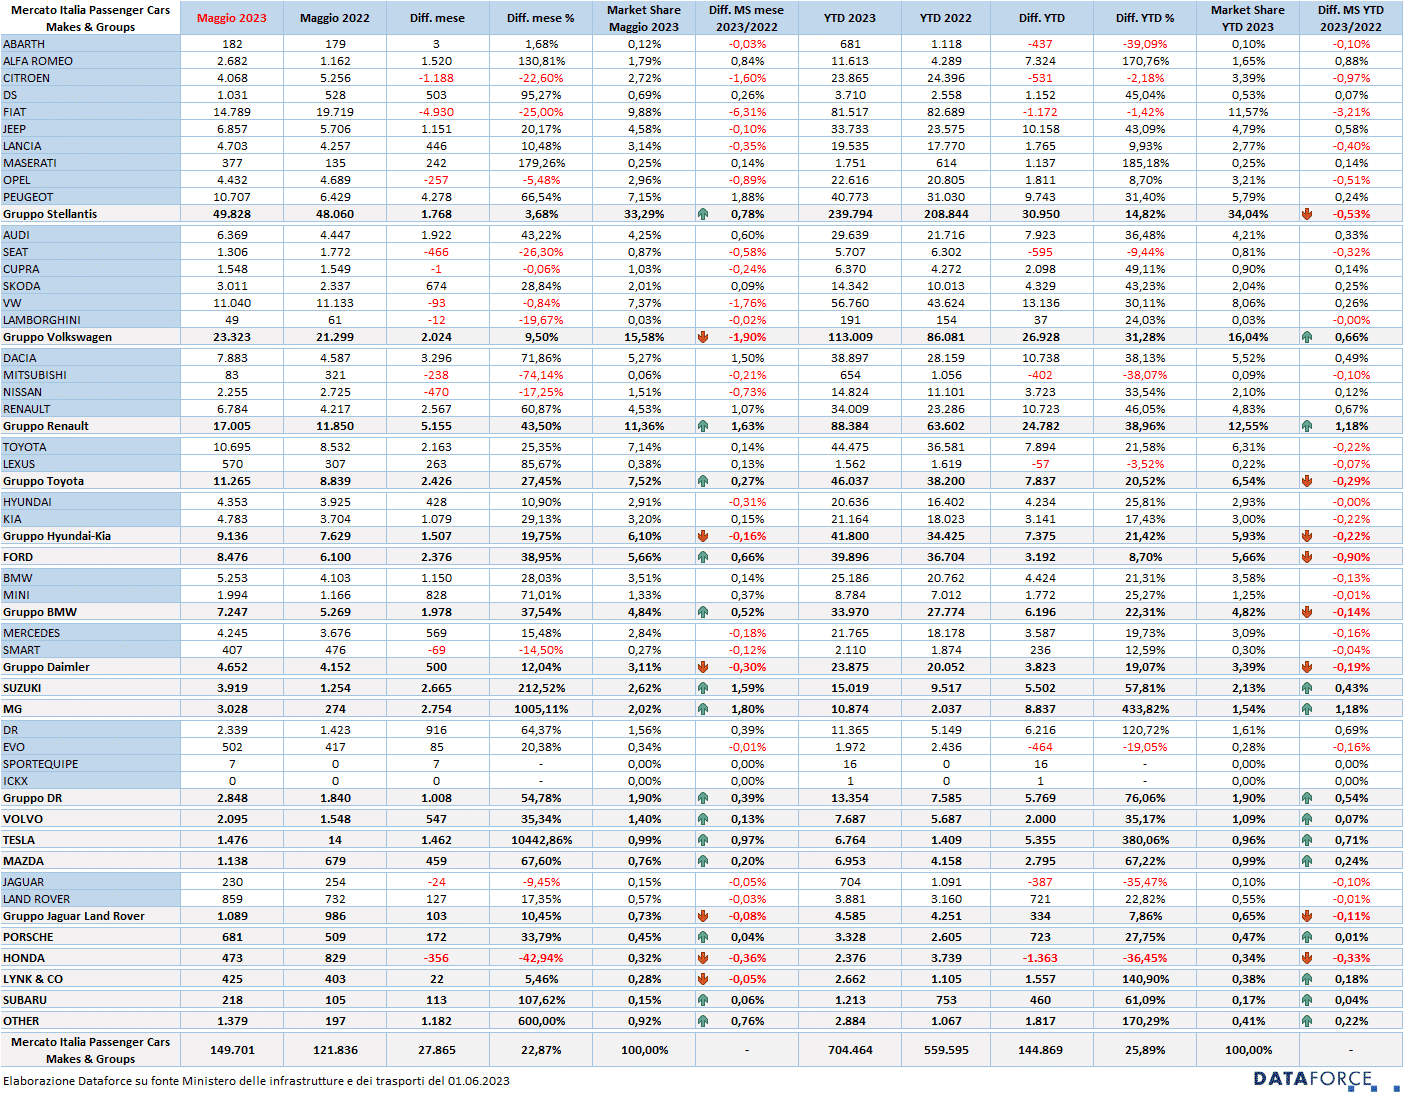Click red down arrow beside Gruppo Daimler -0,30%
Image resolution: width=1403 pixels, height=1095 pixels.
[703, 667]
